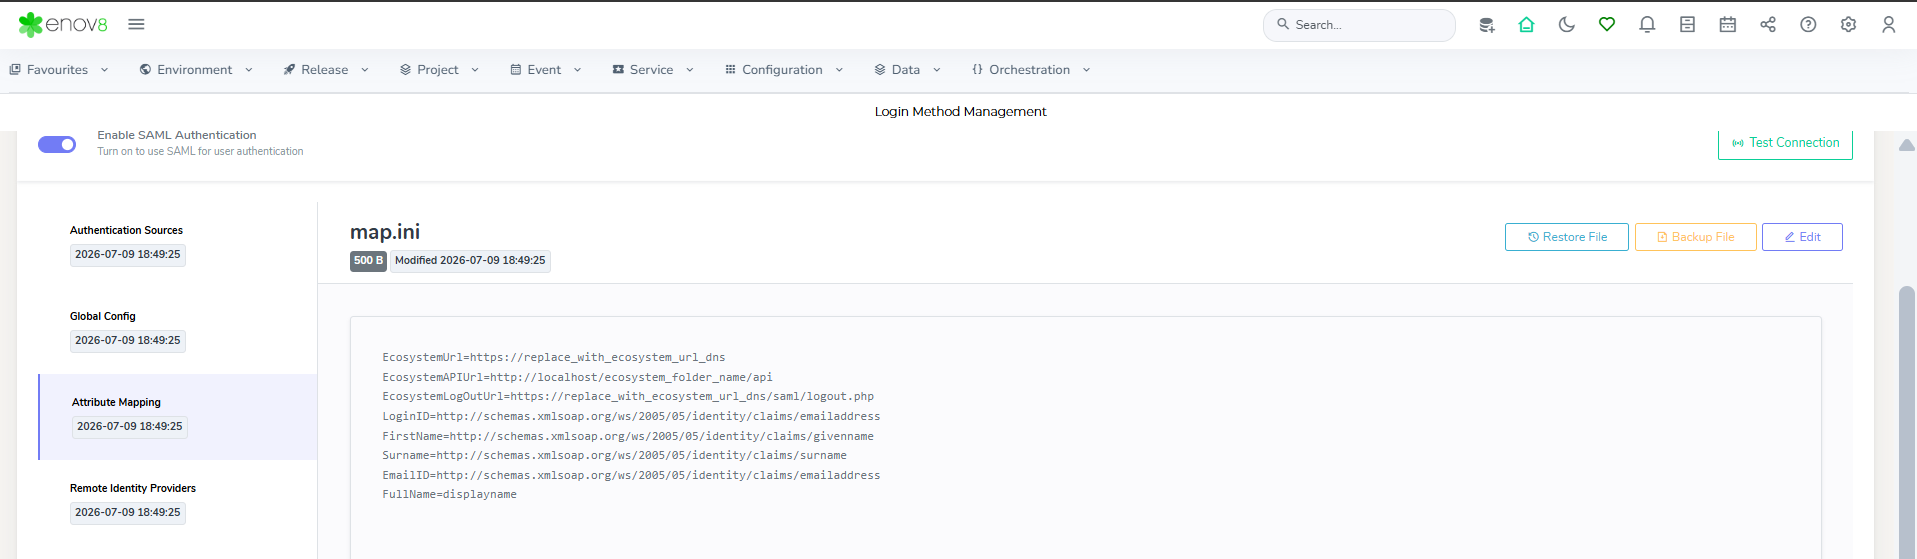
Task: Open the notifications bell icon
Action: tap(1647, 25)
